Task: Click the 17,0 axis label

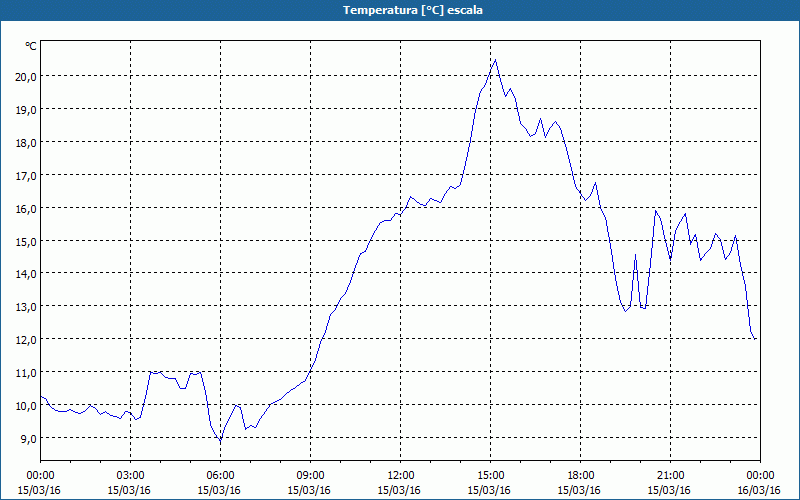Action: pyautogui.click(x=26, y=176)
